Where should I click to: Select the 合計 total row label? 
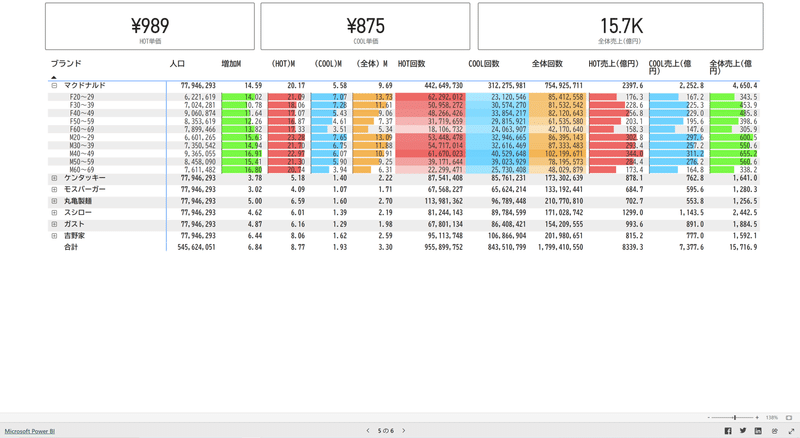click(71, 247)
